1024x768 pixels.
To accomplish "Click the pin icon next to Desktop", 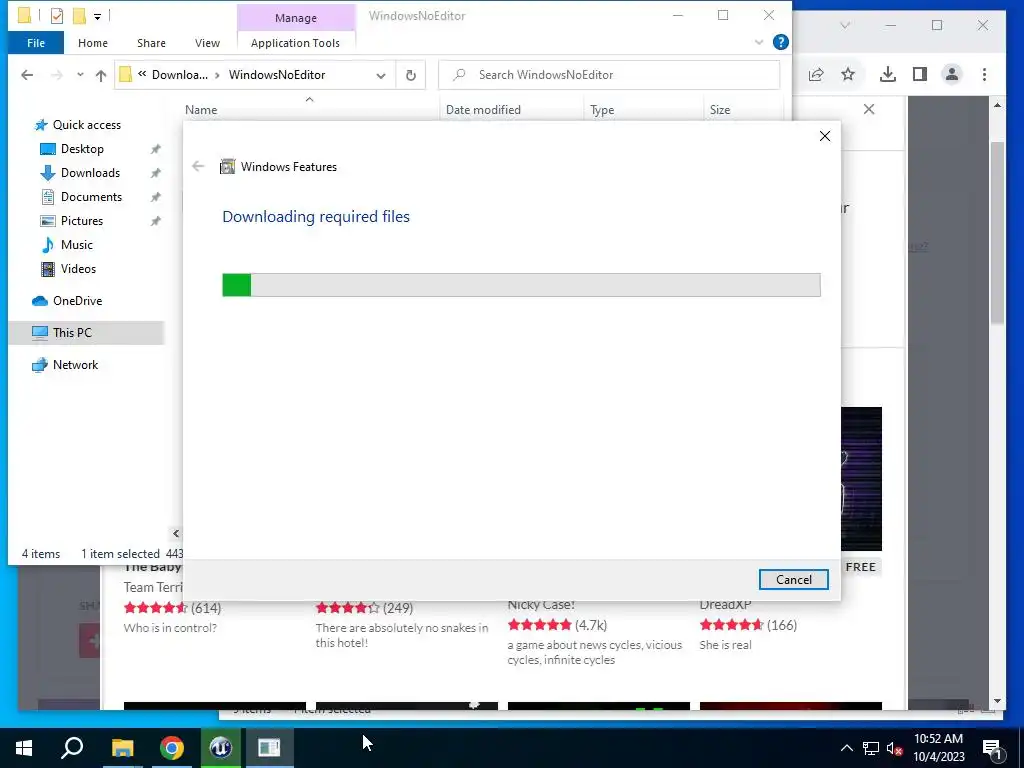I will pos(155,150).
